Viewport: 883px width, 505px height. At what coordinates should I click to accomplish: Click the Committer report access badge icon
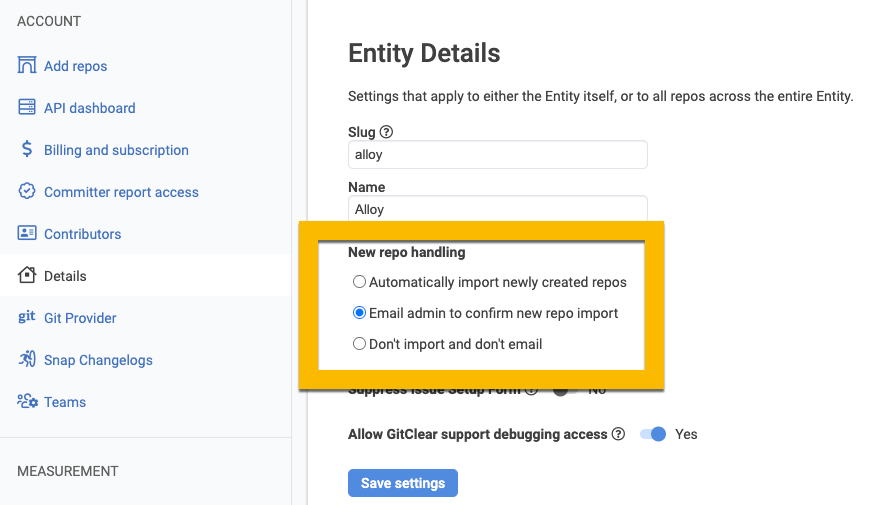click(x=27, y=192)
